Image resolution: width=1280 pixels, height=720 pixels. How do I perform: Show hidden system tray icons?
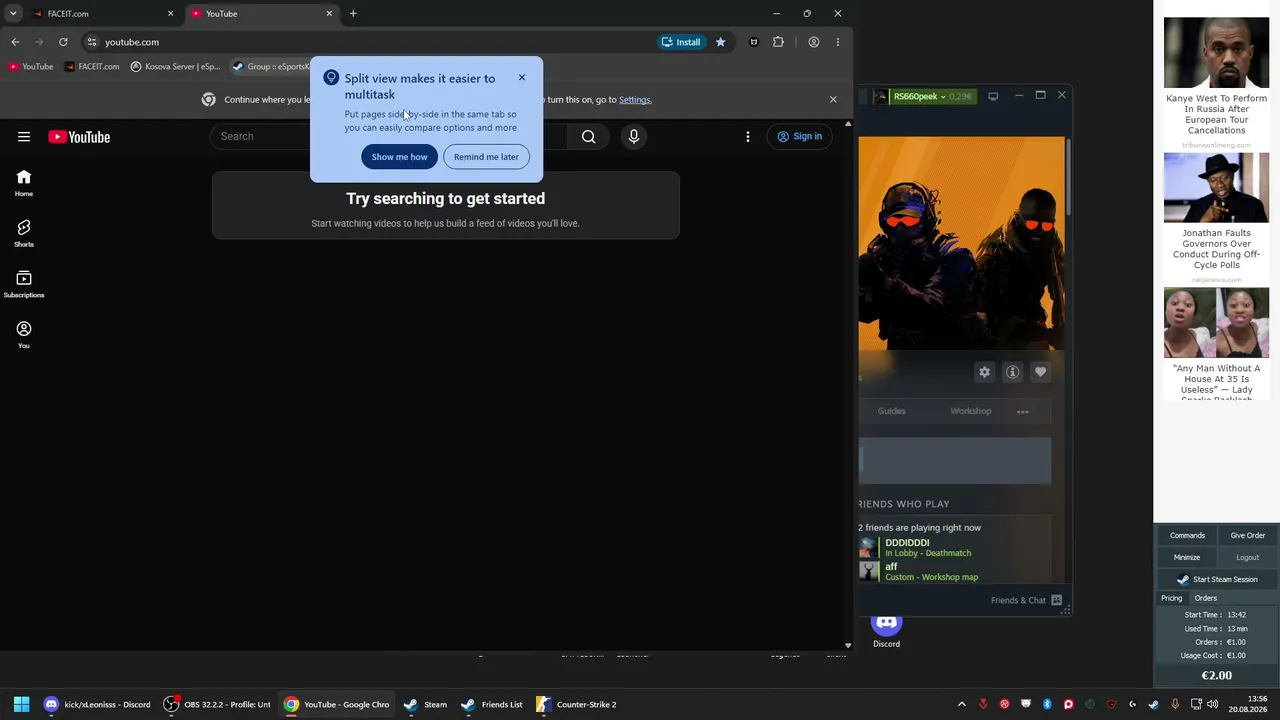pos(962,705)
